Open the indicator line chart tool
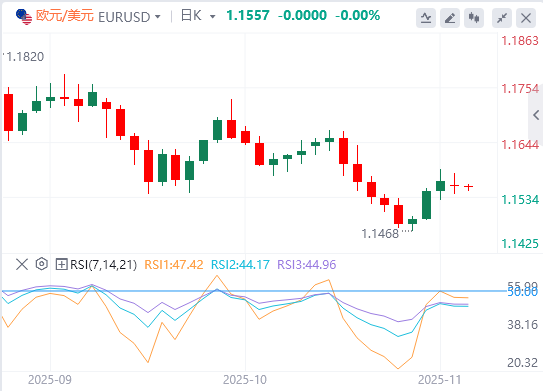The width and height of the screenshot is (543, 391). coord(426,18)
